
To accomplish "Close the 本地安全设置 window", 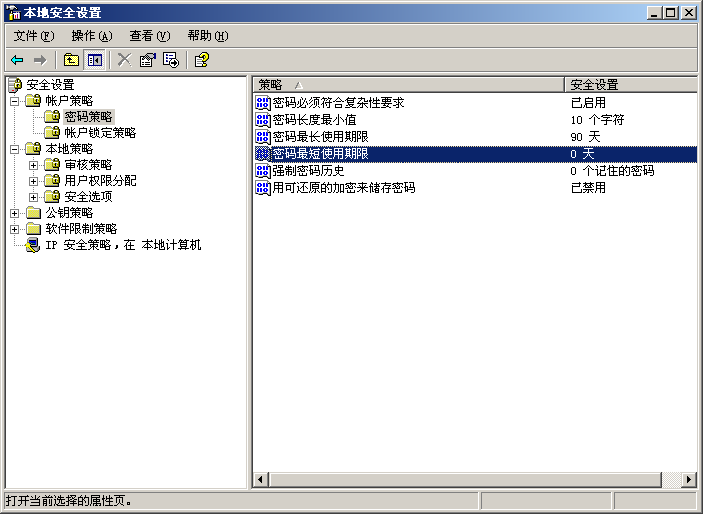I will [688, 13].
